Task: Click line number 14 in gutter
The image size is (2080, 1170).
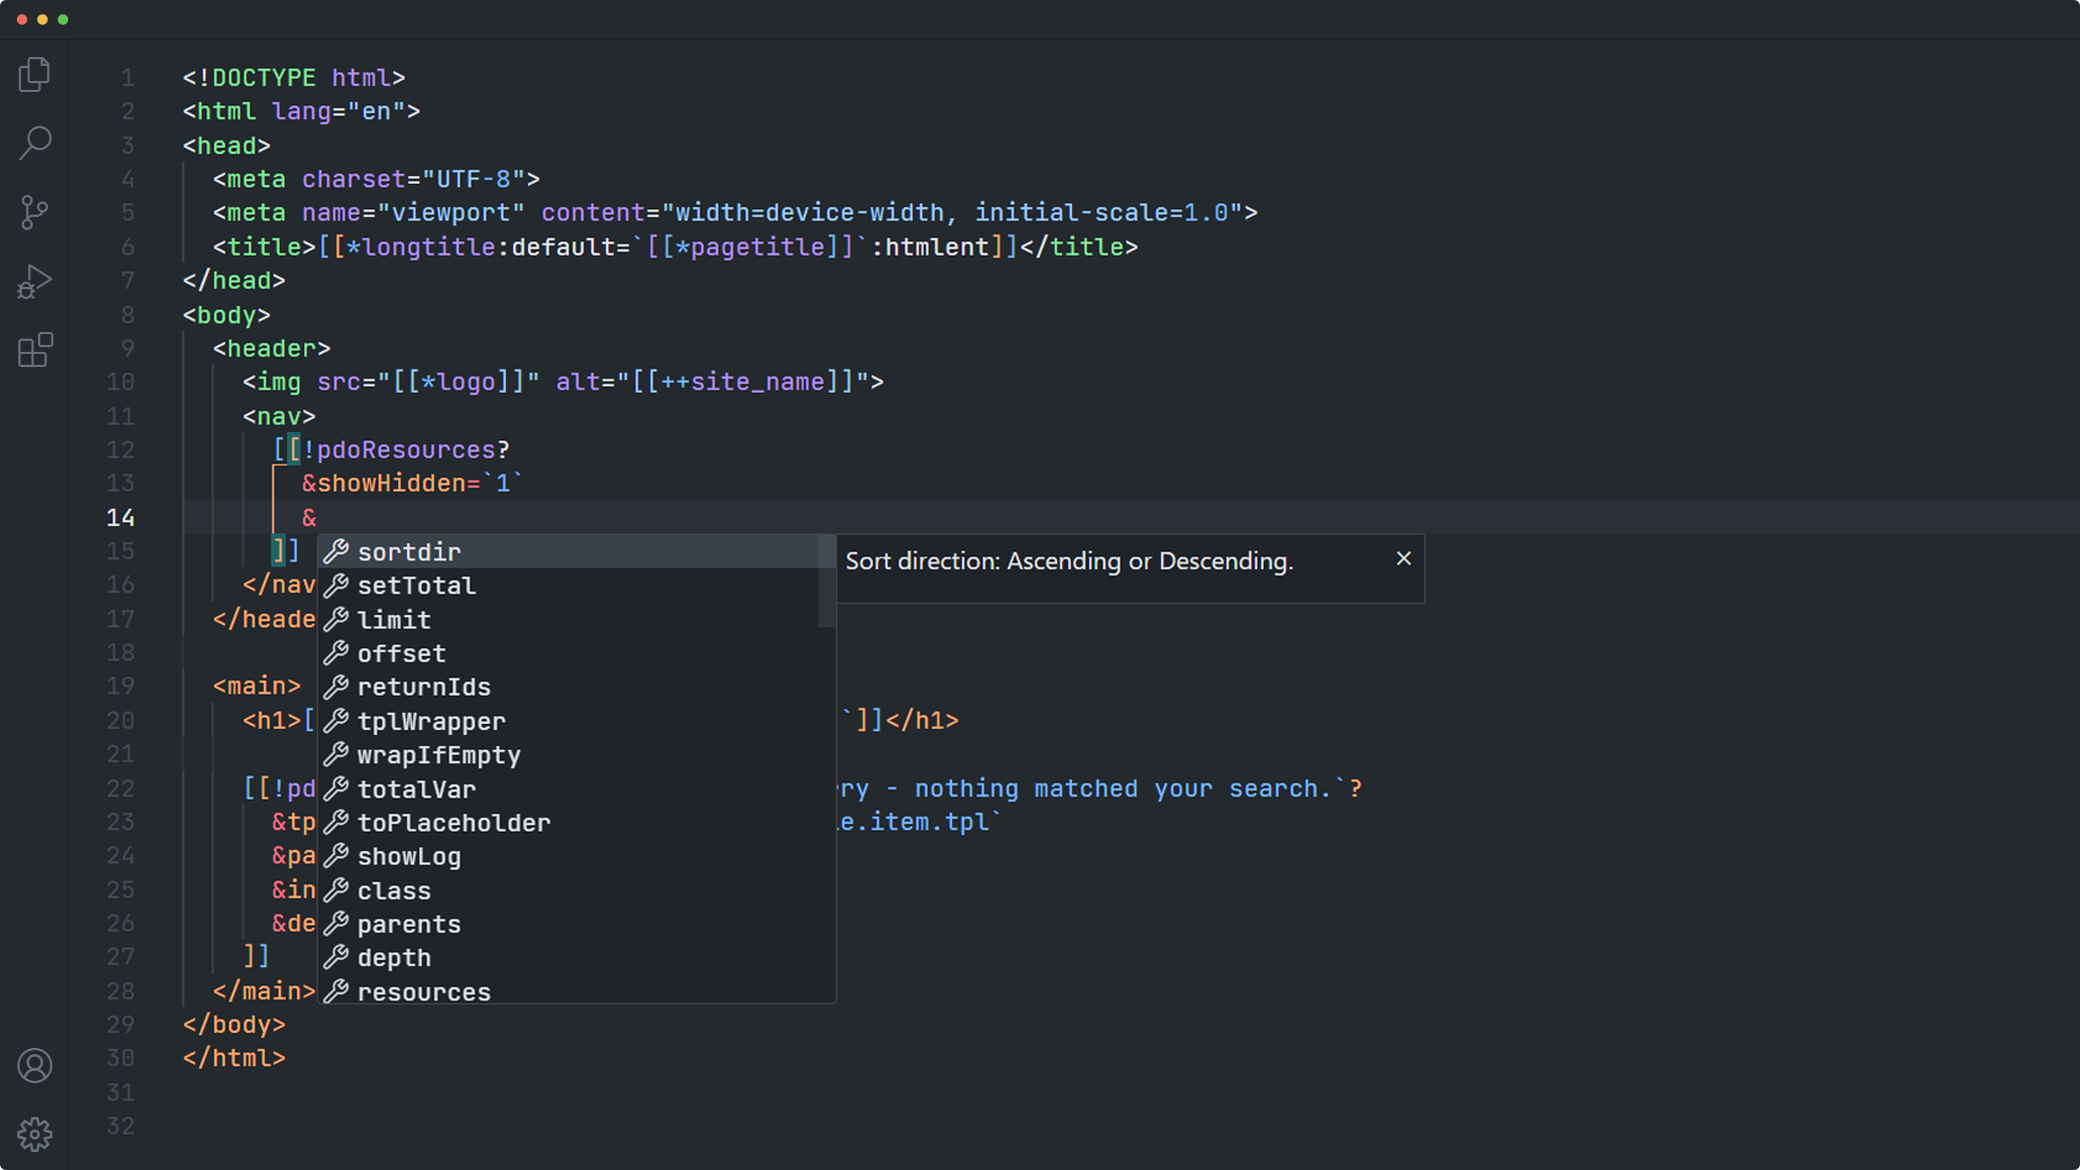Action: tap(120, 518)
